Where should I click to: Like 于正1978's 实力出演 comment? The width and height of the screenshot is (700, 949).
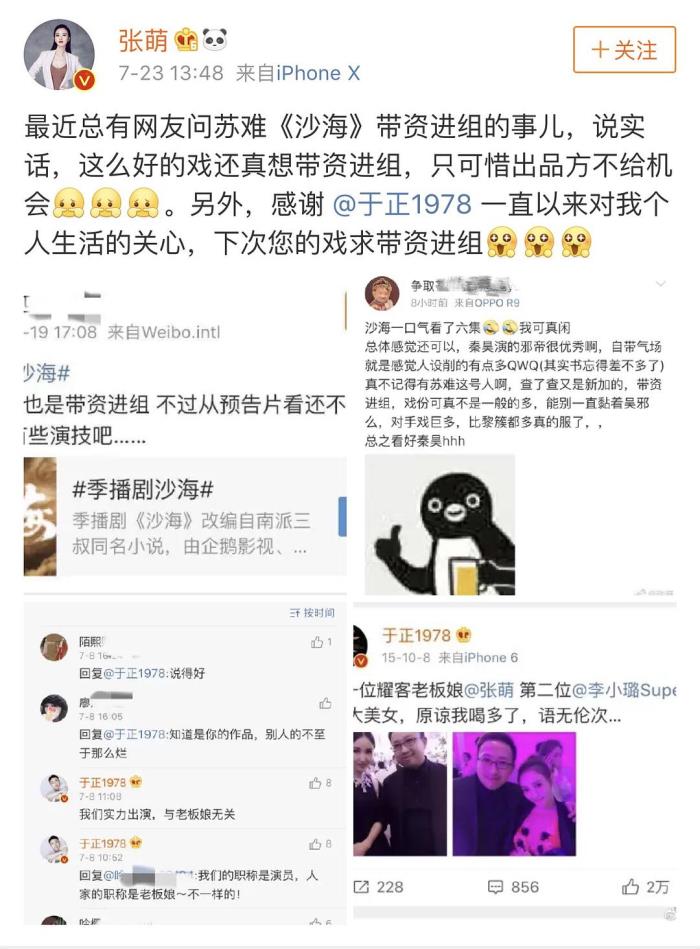pos(320,783)
